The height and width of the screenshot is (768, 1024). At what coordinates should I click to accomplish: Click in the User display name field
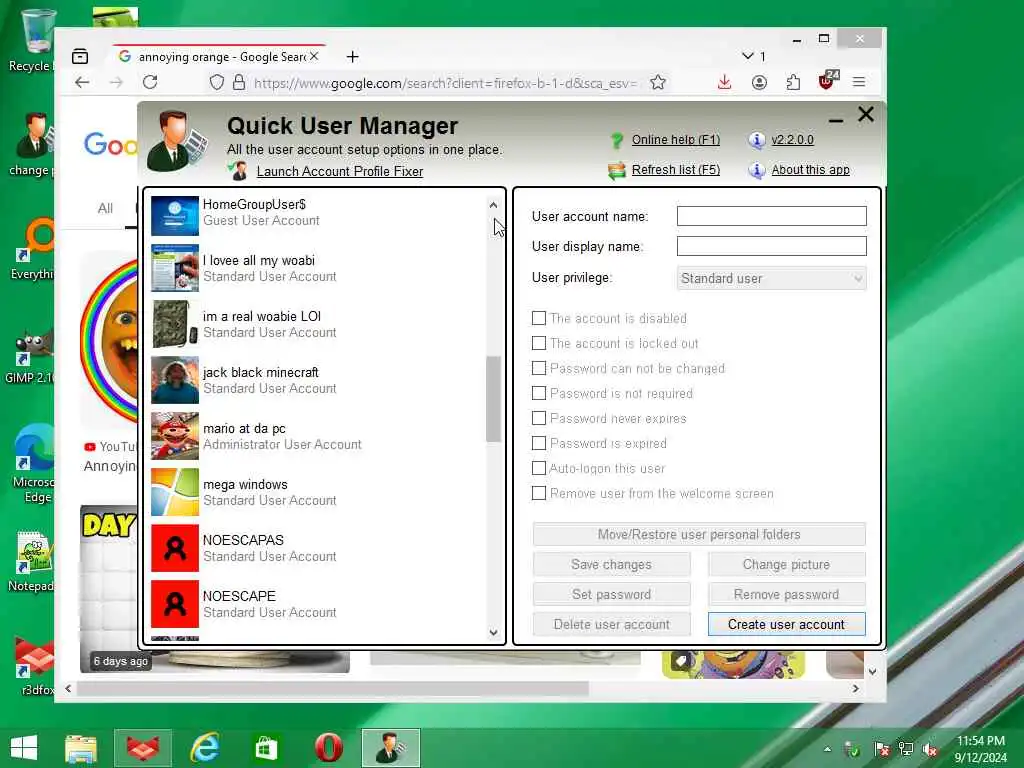tap(771, 246)
